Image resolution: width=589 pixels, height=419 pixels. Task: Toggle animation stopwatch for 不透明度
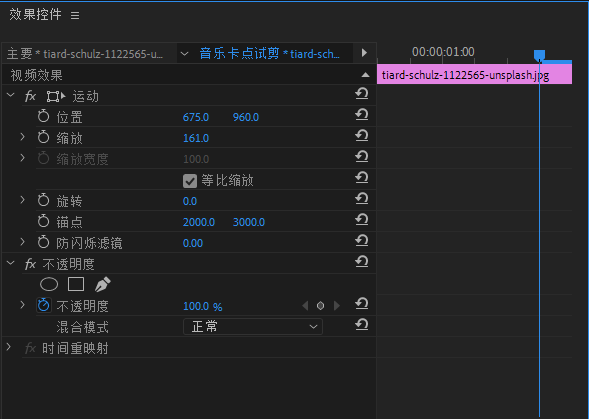(44, 305)
